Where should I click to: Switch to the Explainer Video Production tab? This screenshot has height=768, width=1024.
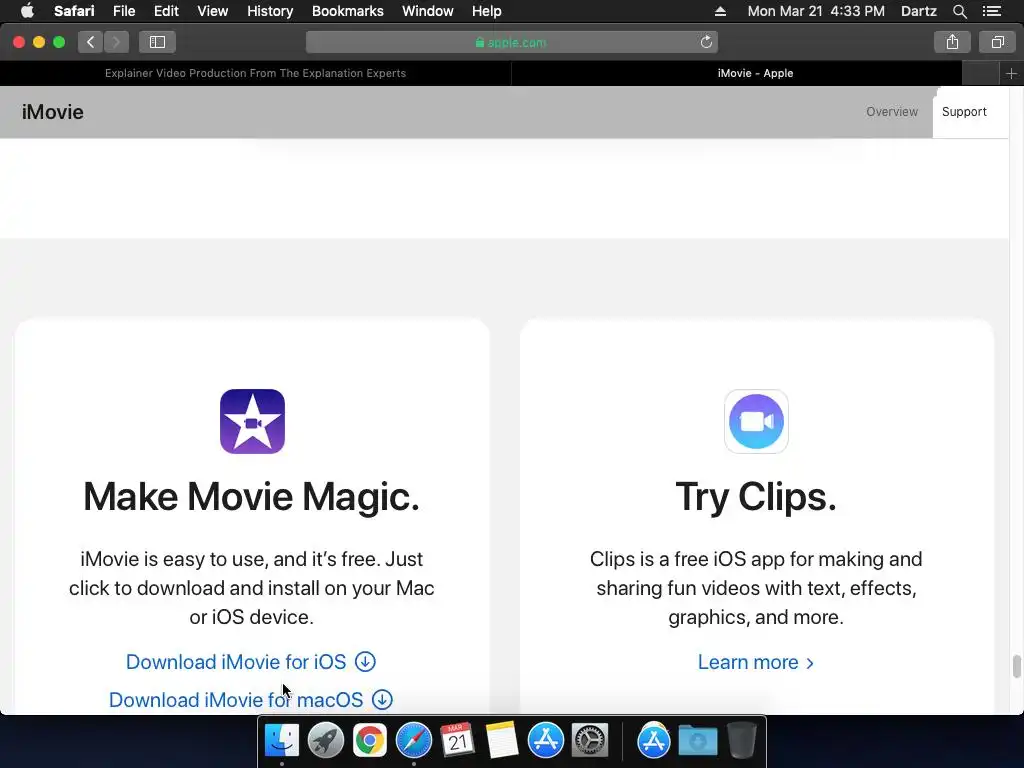(255, 73)
